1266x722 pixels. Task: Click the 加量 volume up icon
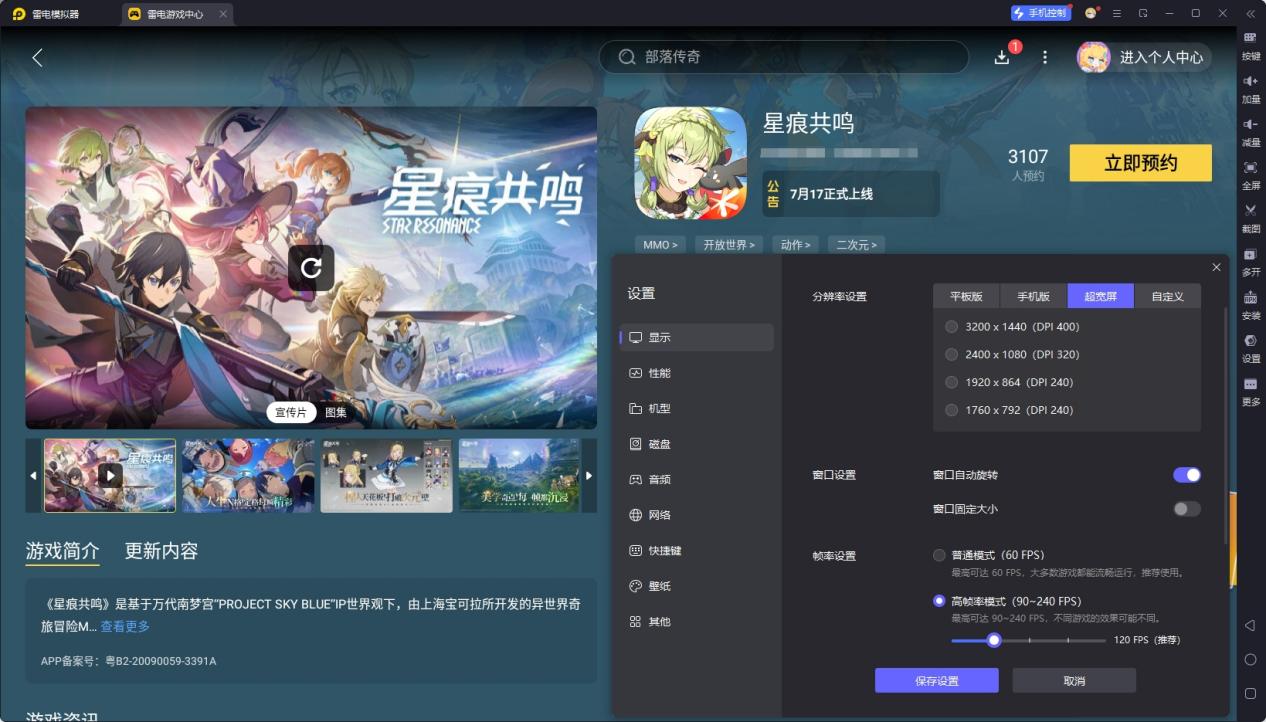click(1250, 80)
